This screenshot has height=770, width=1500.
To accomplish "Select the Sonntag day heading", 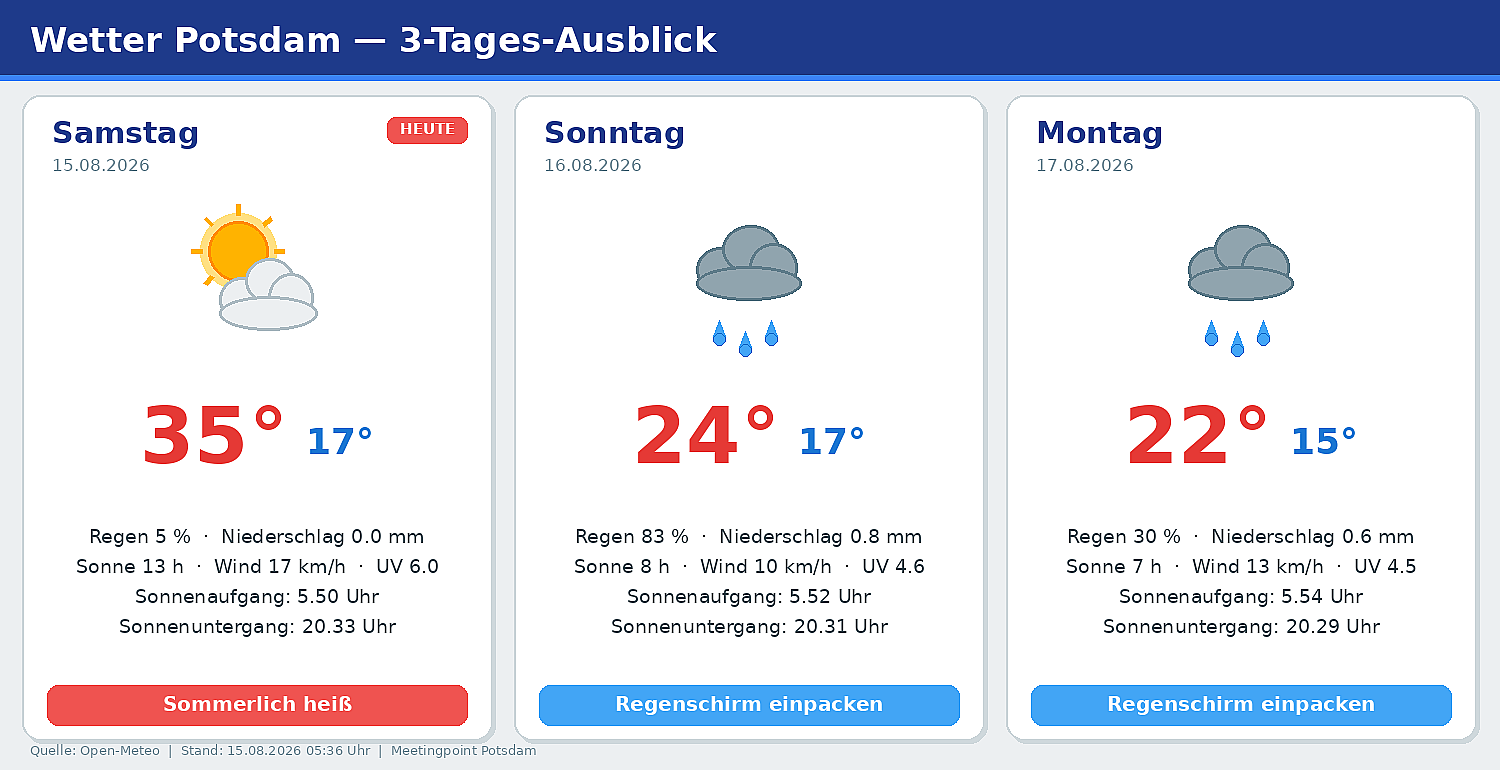I will tap(614, 133).
